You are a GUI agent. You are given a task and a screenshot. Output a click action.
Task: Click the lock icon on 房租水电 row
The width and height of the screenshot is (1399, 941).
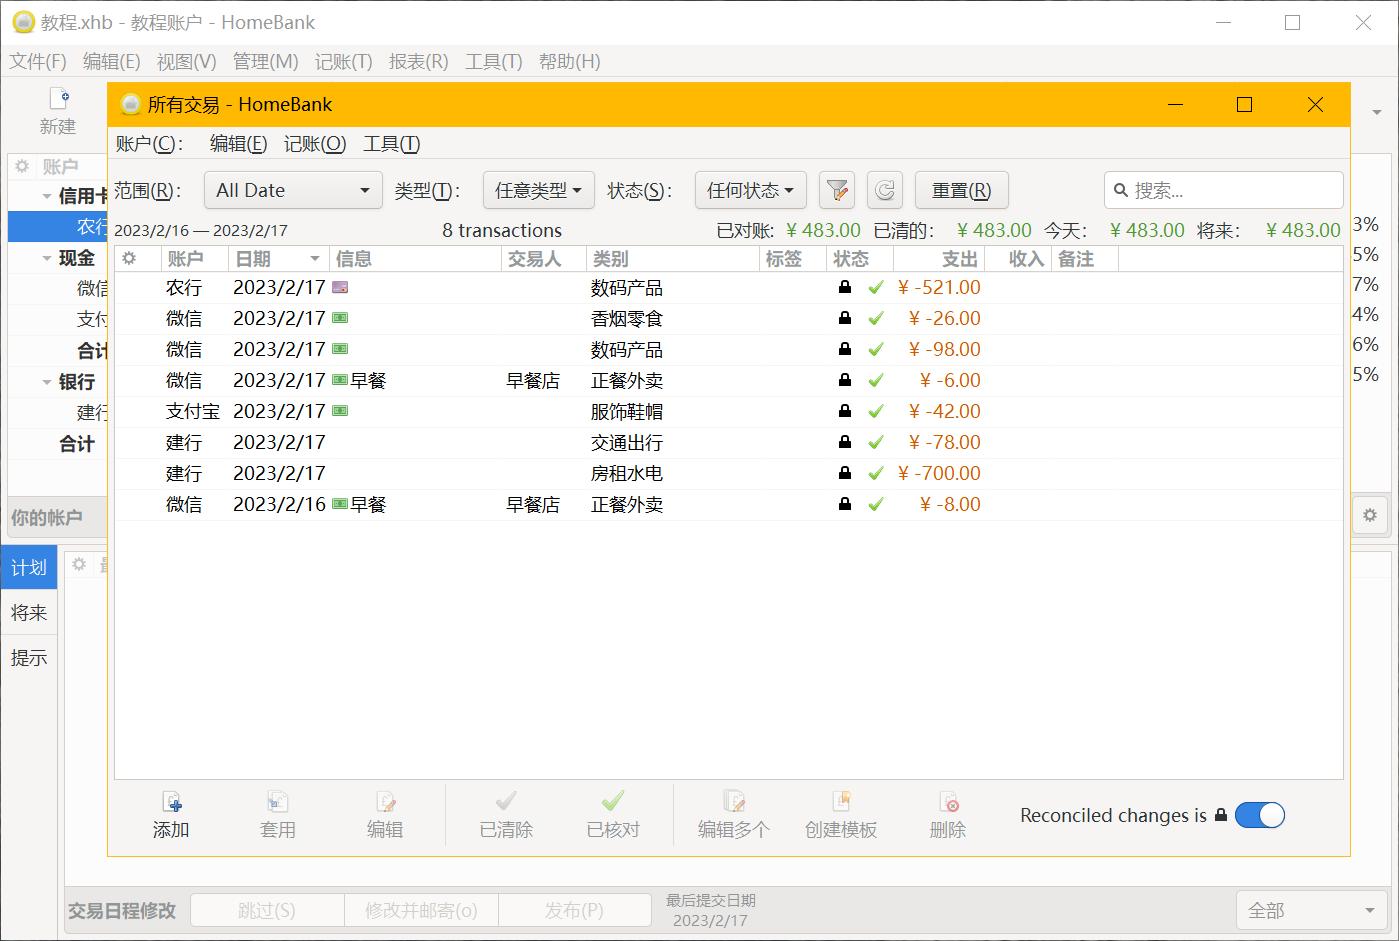click(x=845, y=473)
